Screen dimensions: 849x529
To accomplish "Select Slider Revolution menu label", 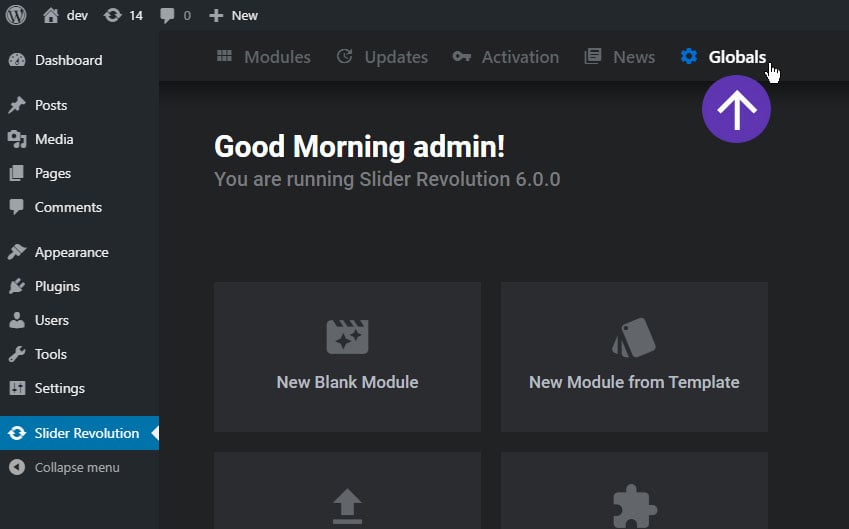I will pos(87,433).
